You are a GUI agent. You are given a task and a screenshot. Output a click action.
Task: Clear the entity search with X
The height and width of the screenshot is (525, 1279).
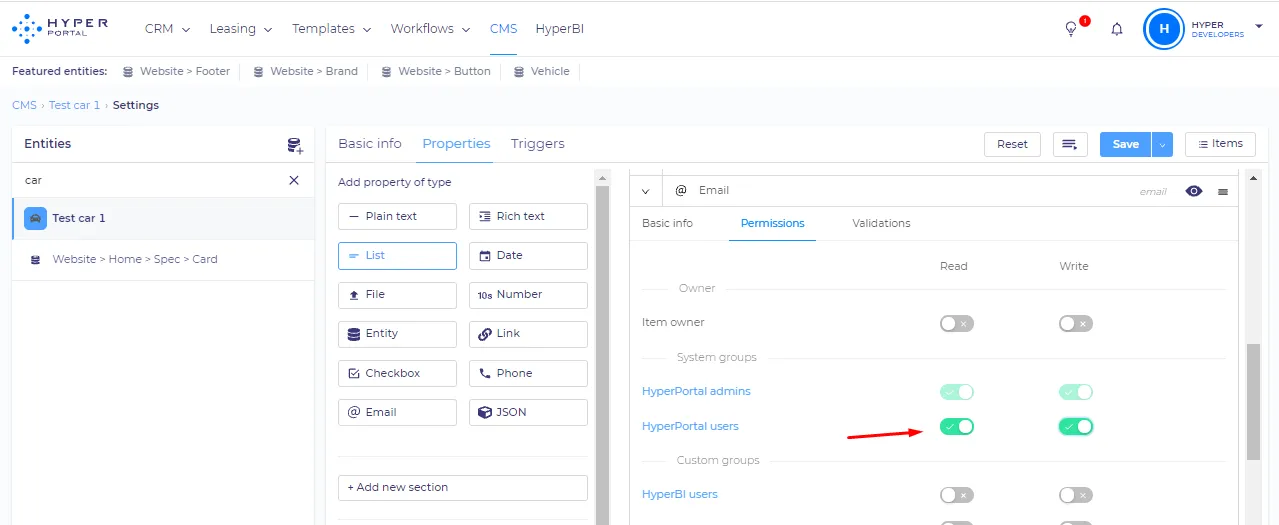pyautogui.click(x=294, y=180)
